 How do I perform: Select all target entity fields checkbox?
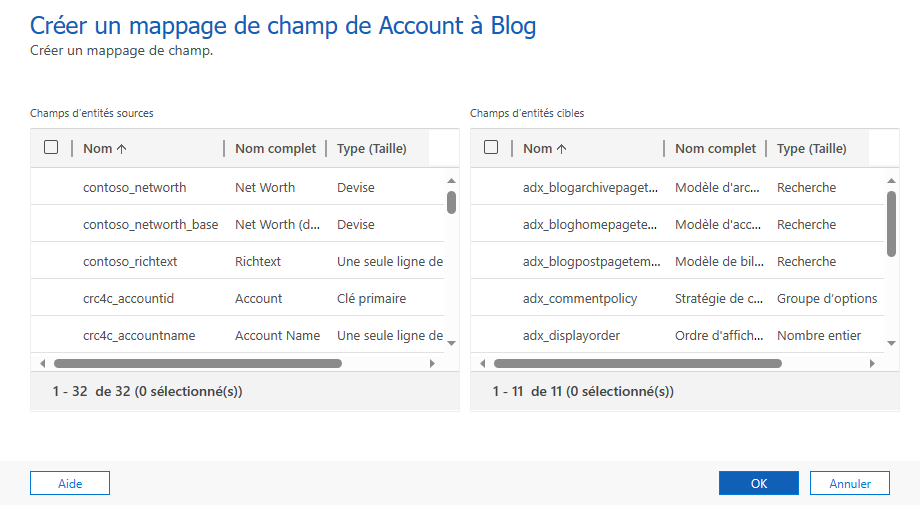coord(491,148)
